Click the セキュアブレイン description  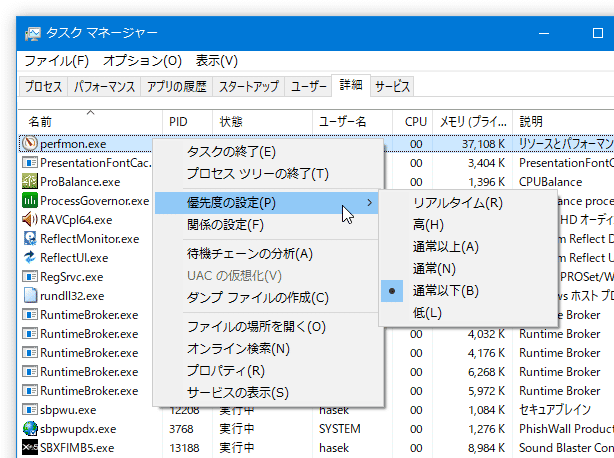click(x=555, y=410)
